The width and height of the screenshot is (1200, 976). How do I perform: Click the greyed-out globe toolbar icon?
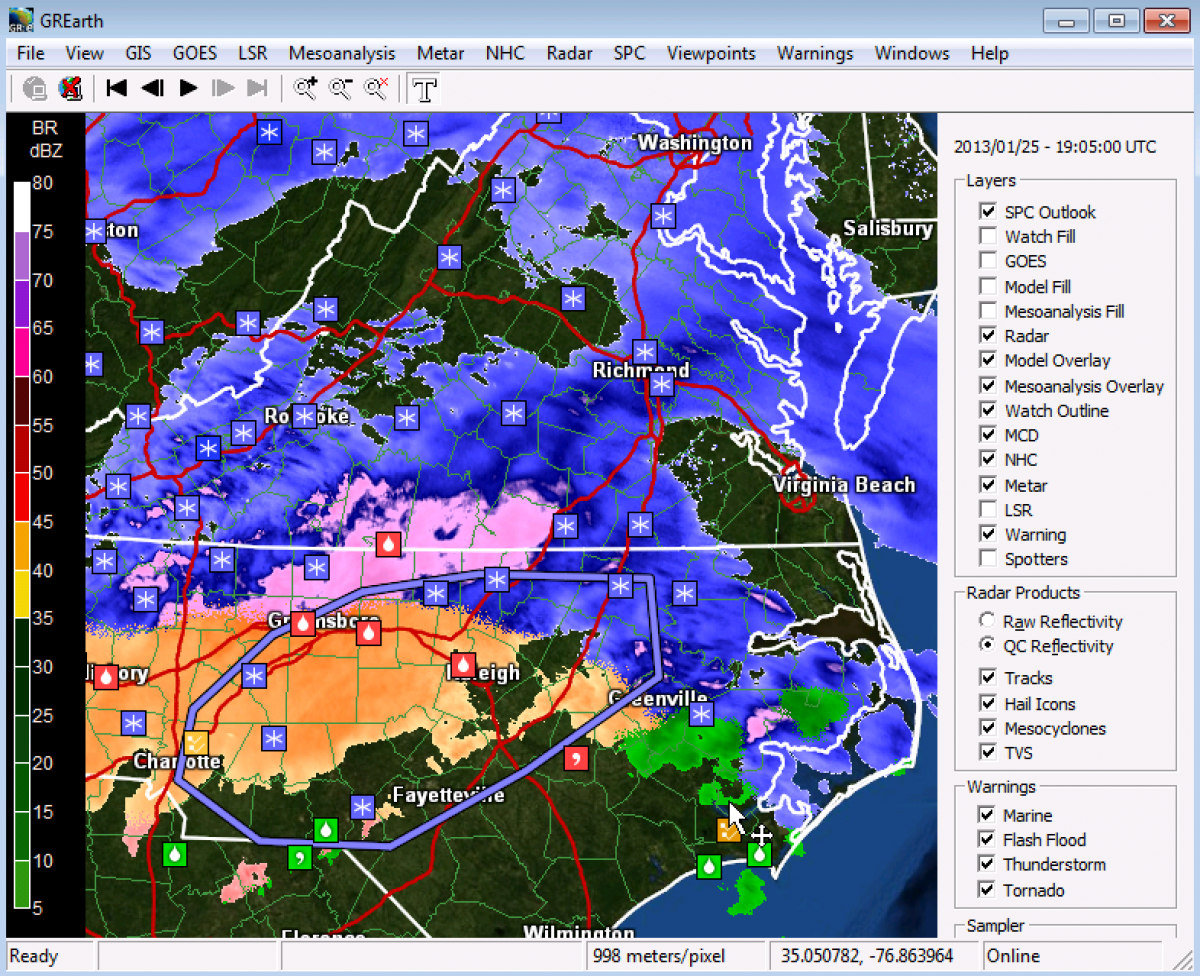coord(36,88)
